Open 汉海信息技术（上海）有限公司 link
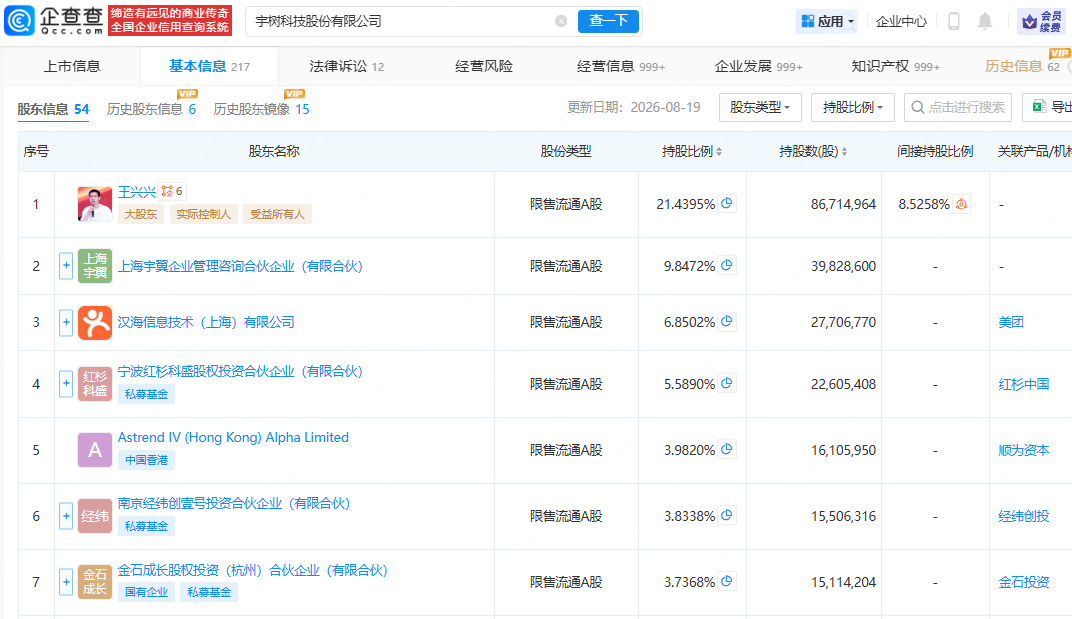 tap(206, 322)
